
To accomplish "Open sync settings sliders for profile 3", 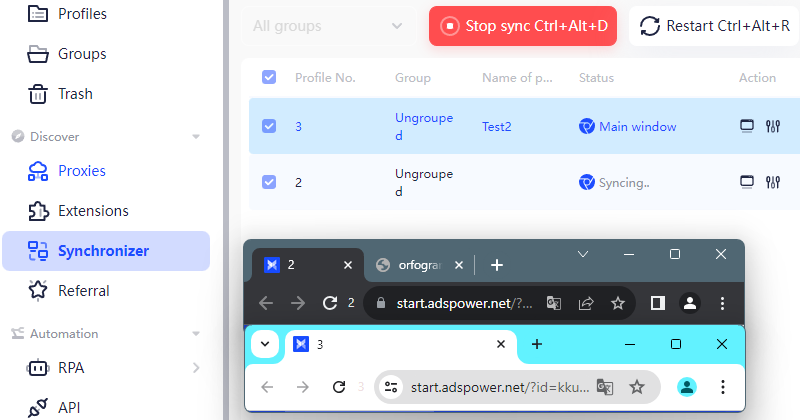I will [773, 126].
